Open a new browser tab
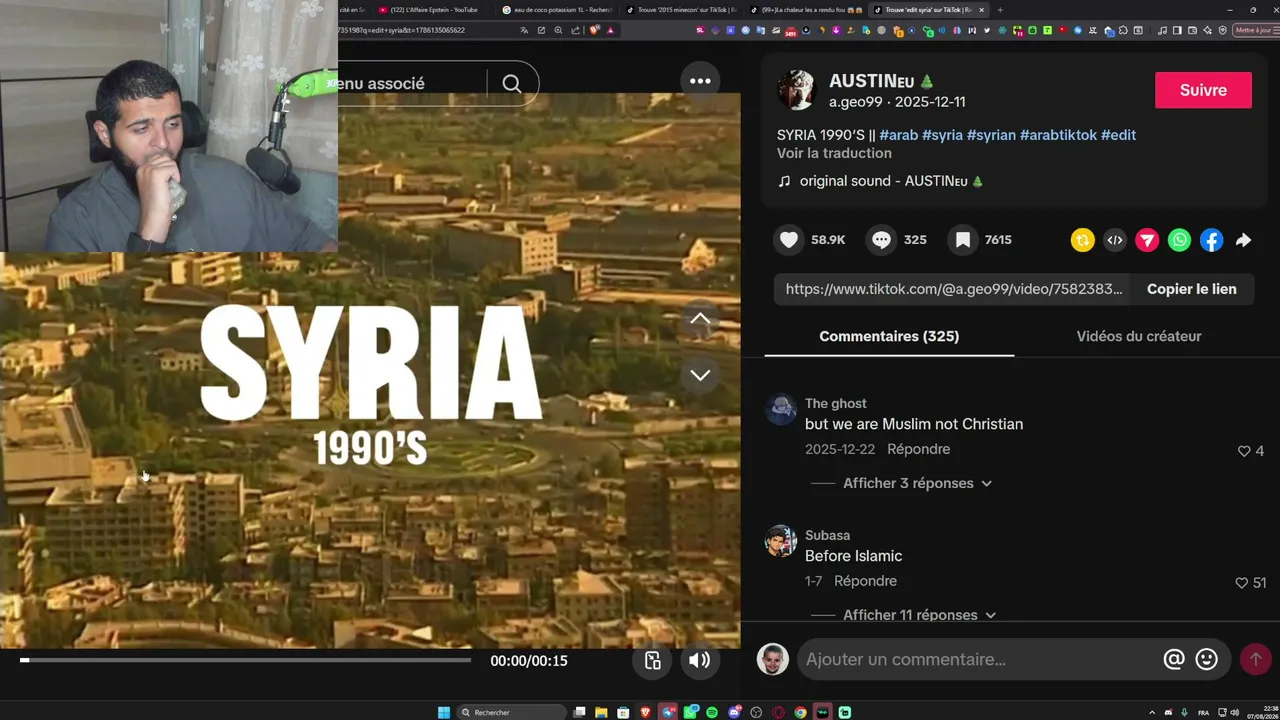 click(x=1000, y=10)
